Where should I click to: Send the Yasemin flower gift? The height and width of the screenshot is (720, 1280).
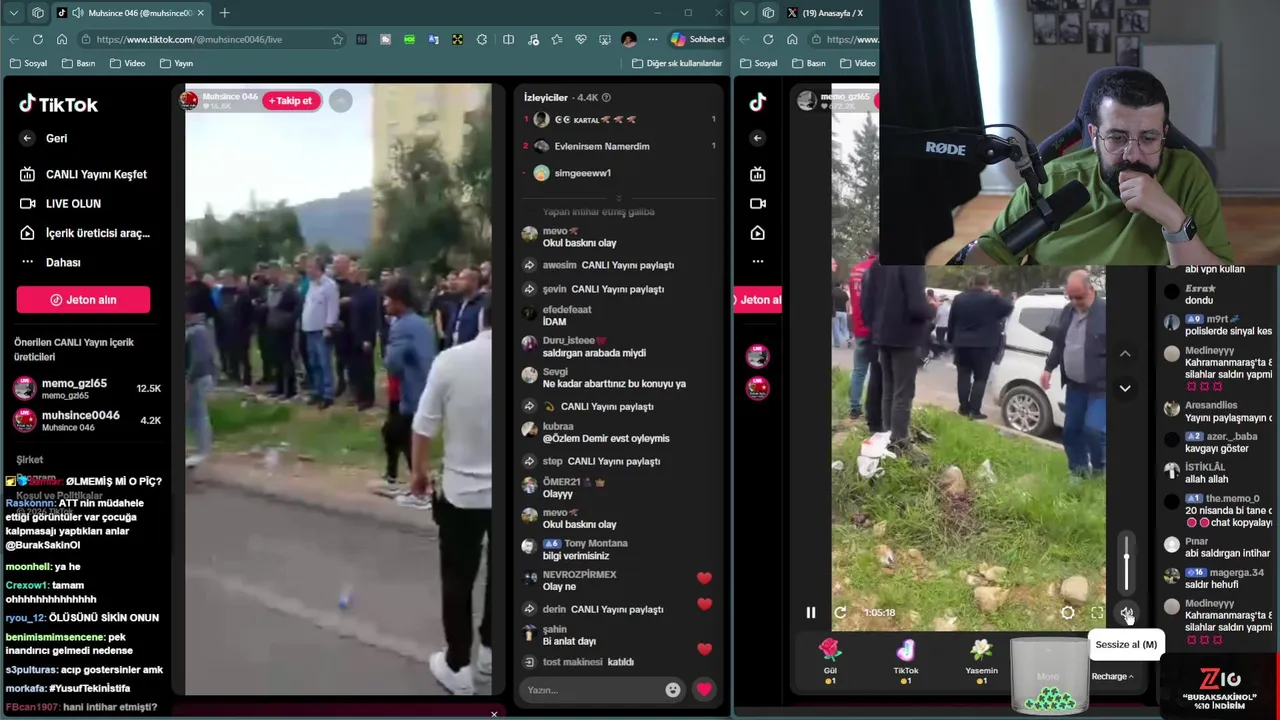(x=981, y=662)
